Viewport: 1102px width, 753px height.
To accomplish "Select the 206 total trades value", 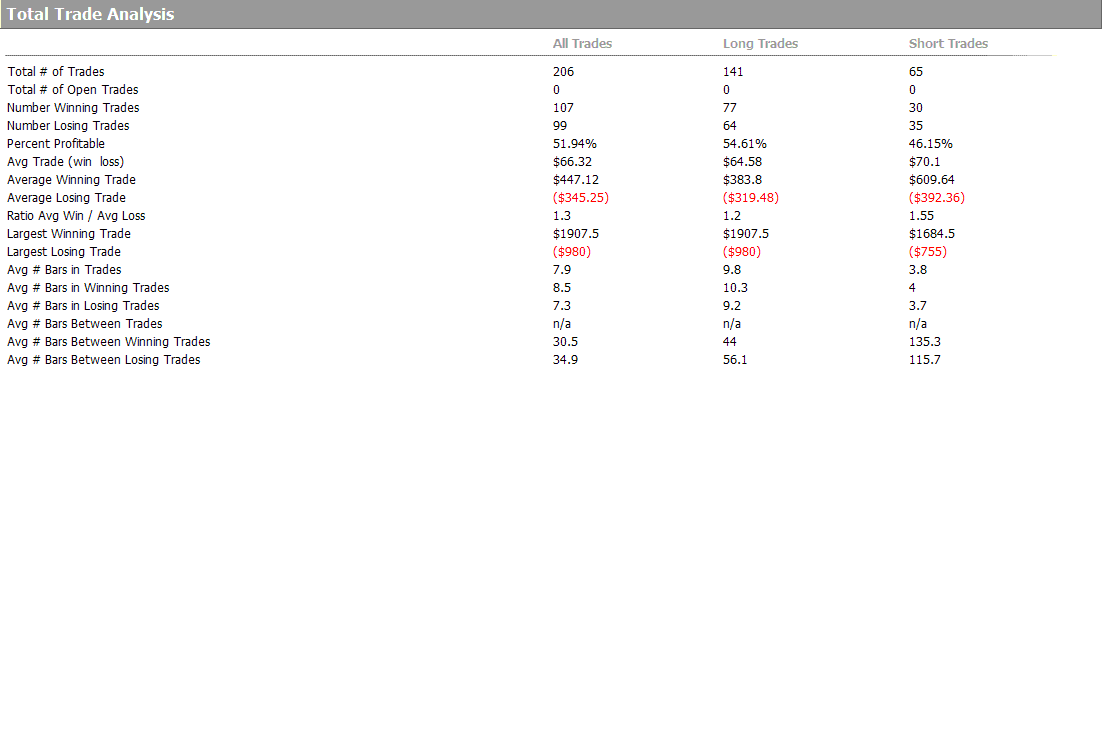I will [x=563, y=72].
